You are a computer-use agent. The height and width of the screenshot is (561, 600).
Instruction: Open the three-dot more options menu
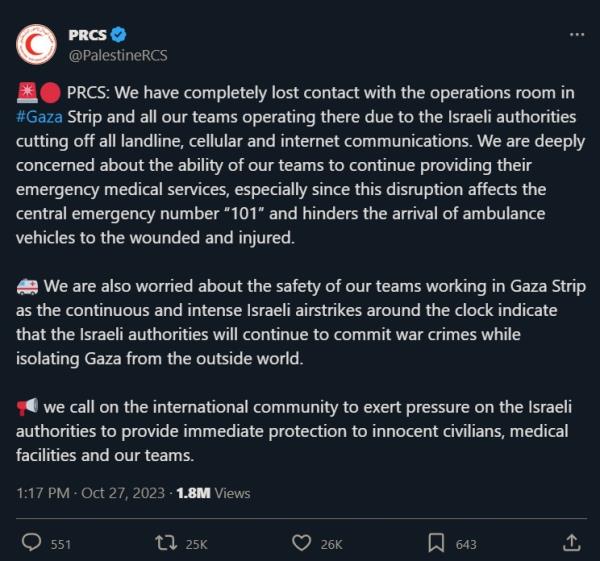[x=576, y=35]
